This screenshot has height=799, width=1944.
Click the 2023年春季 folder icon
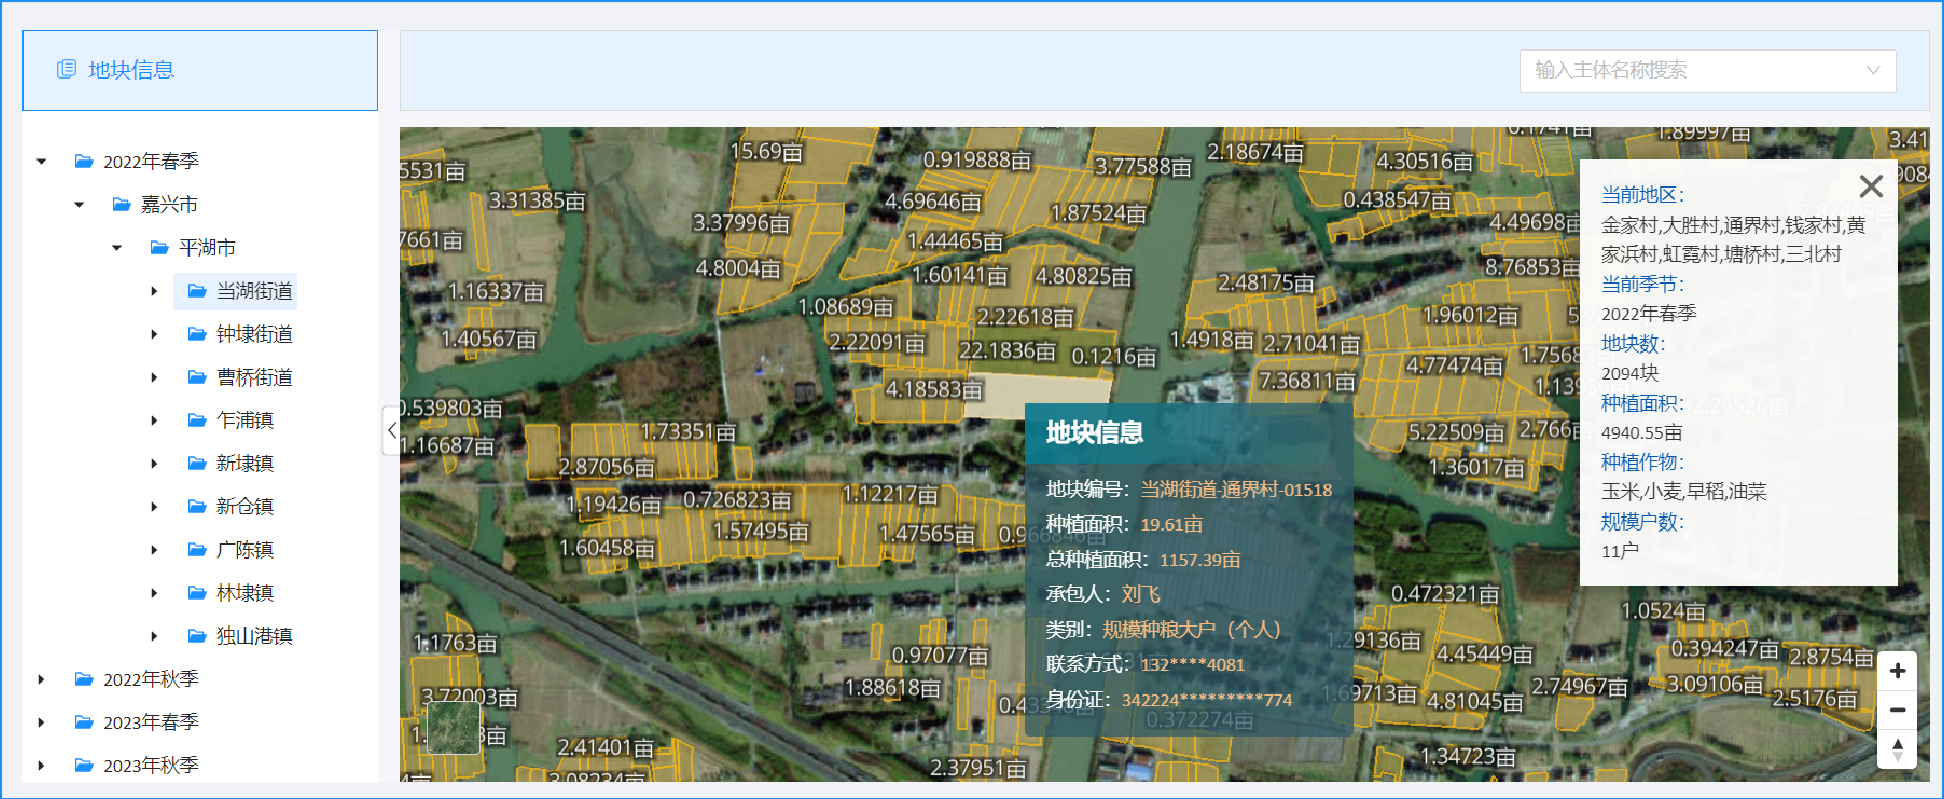pyautogui.click(x=84, y=722)
